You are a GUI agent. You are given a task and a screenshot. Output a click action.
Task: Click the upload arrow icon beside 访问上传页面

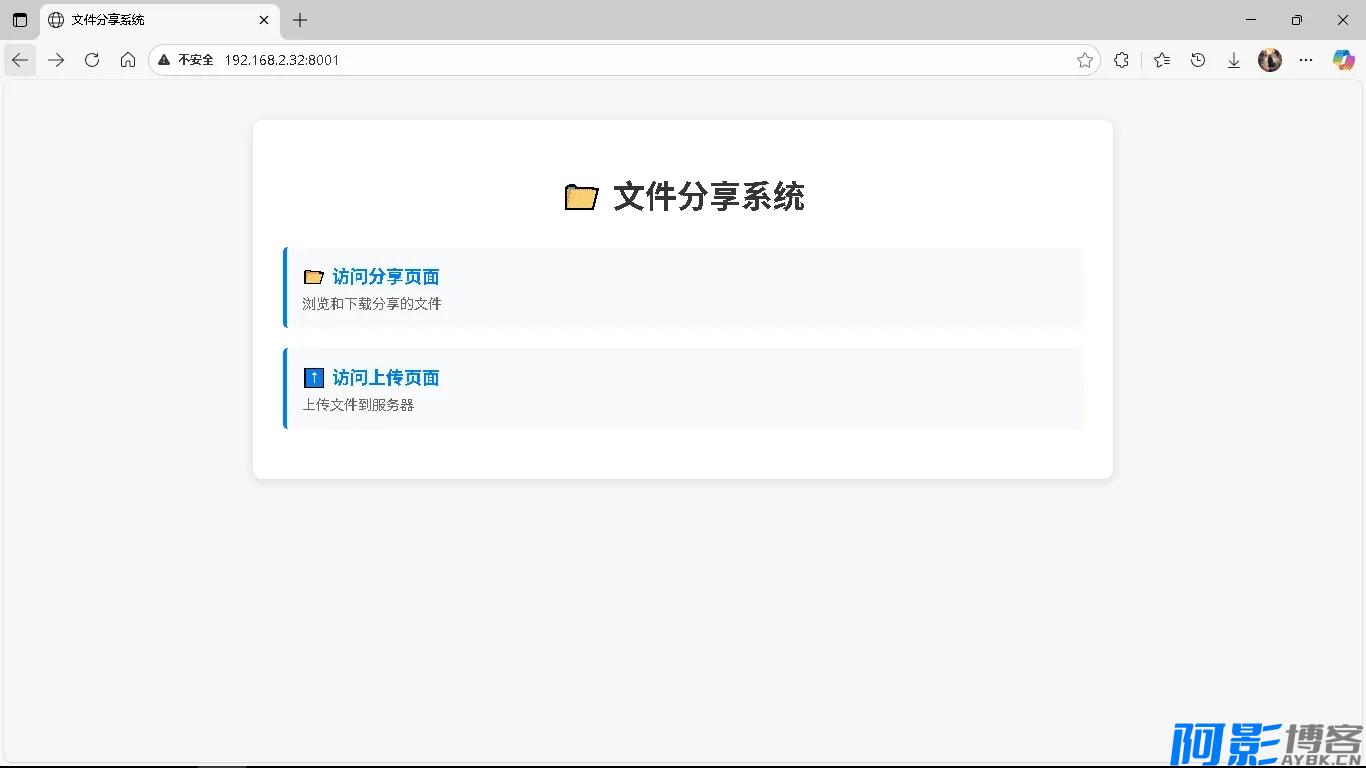tap(313, 377)
